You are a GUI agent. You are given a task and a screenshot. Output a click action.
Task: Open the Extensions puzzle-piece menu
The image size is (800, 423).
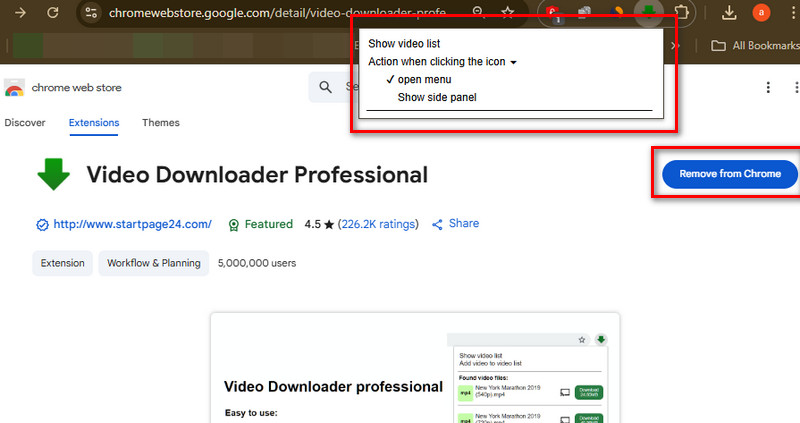681,12
